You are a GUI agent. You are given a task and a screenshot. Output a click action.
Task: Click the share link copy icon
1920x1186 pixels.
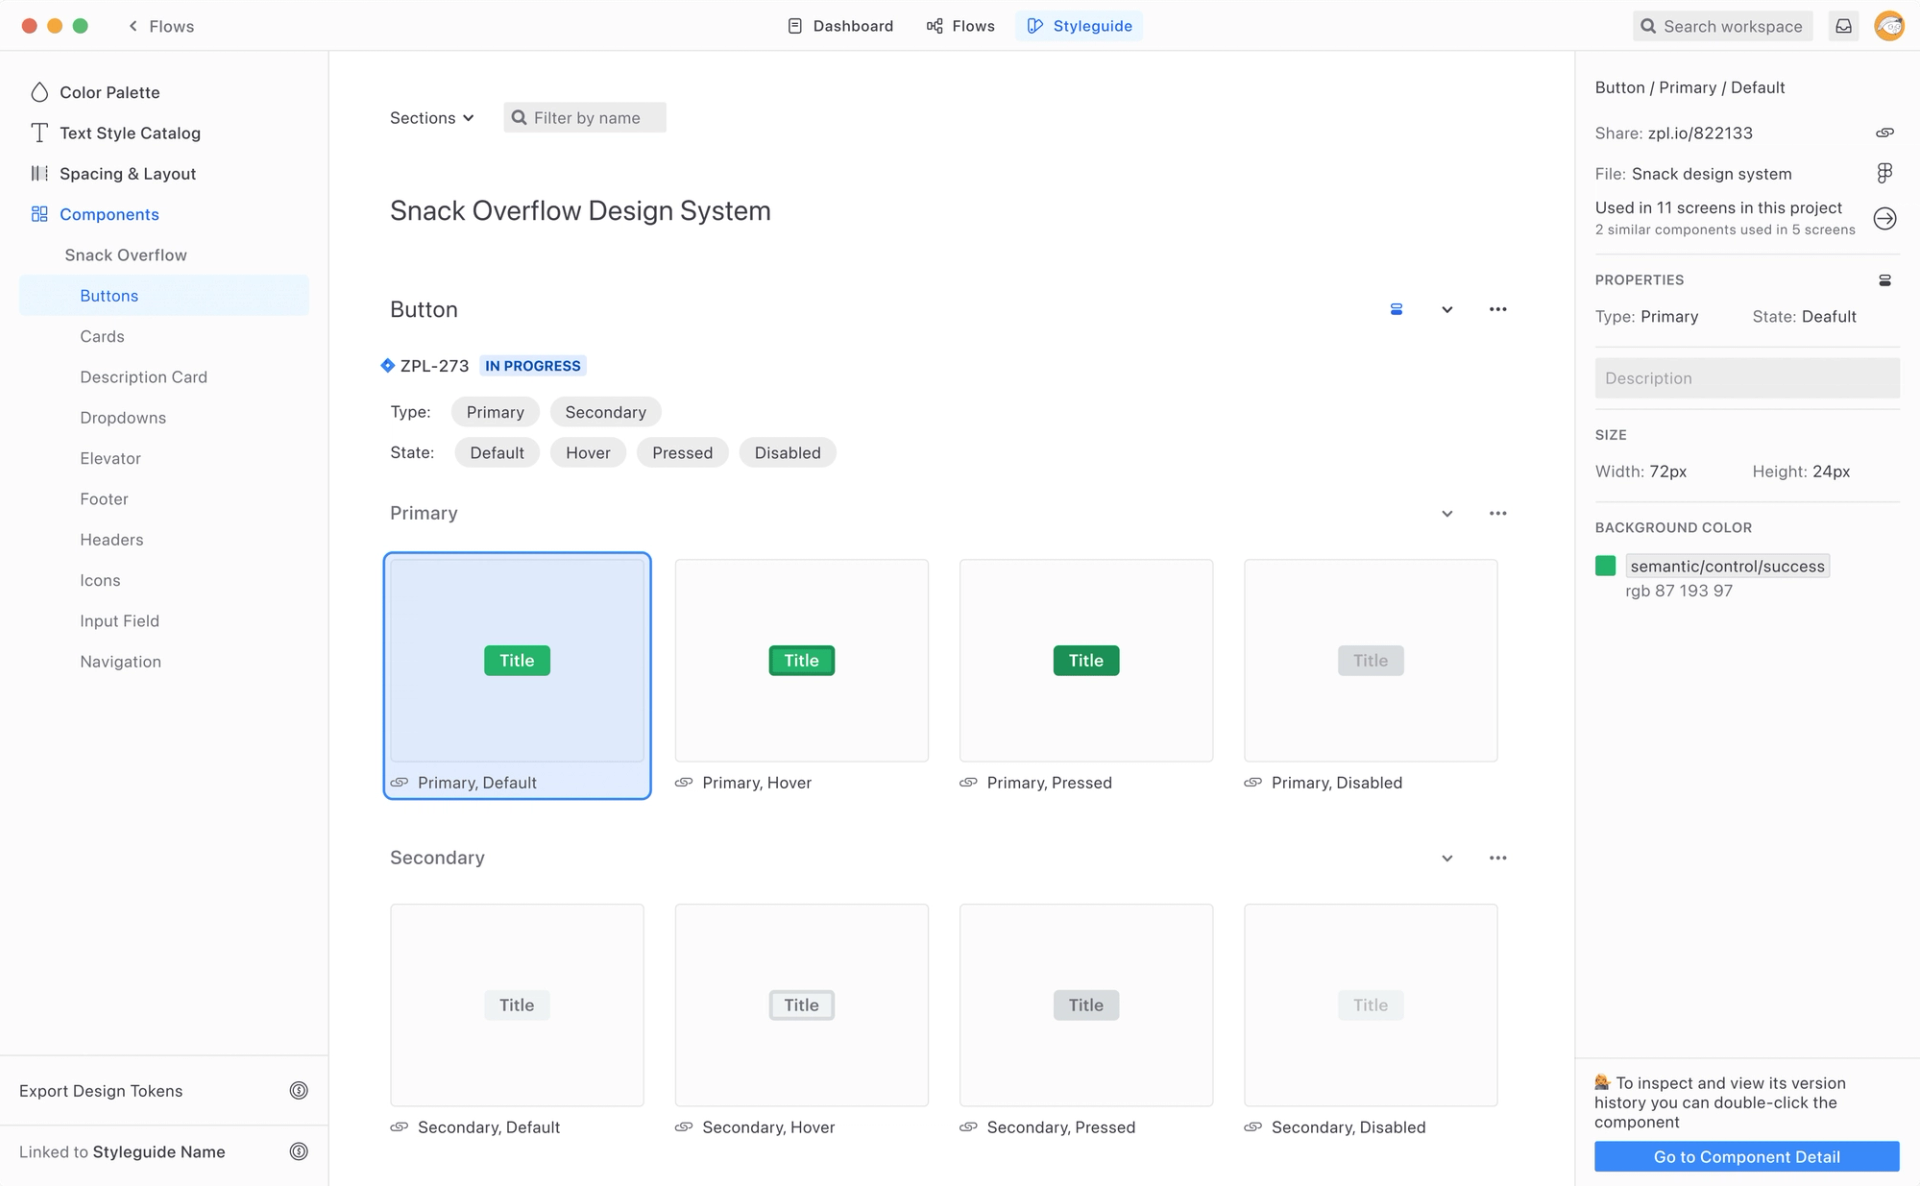[1884, 133]
